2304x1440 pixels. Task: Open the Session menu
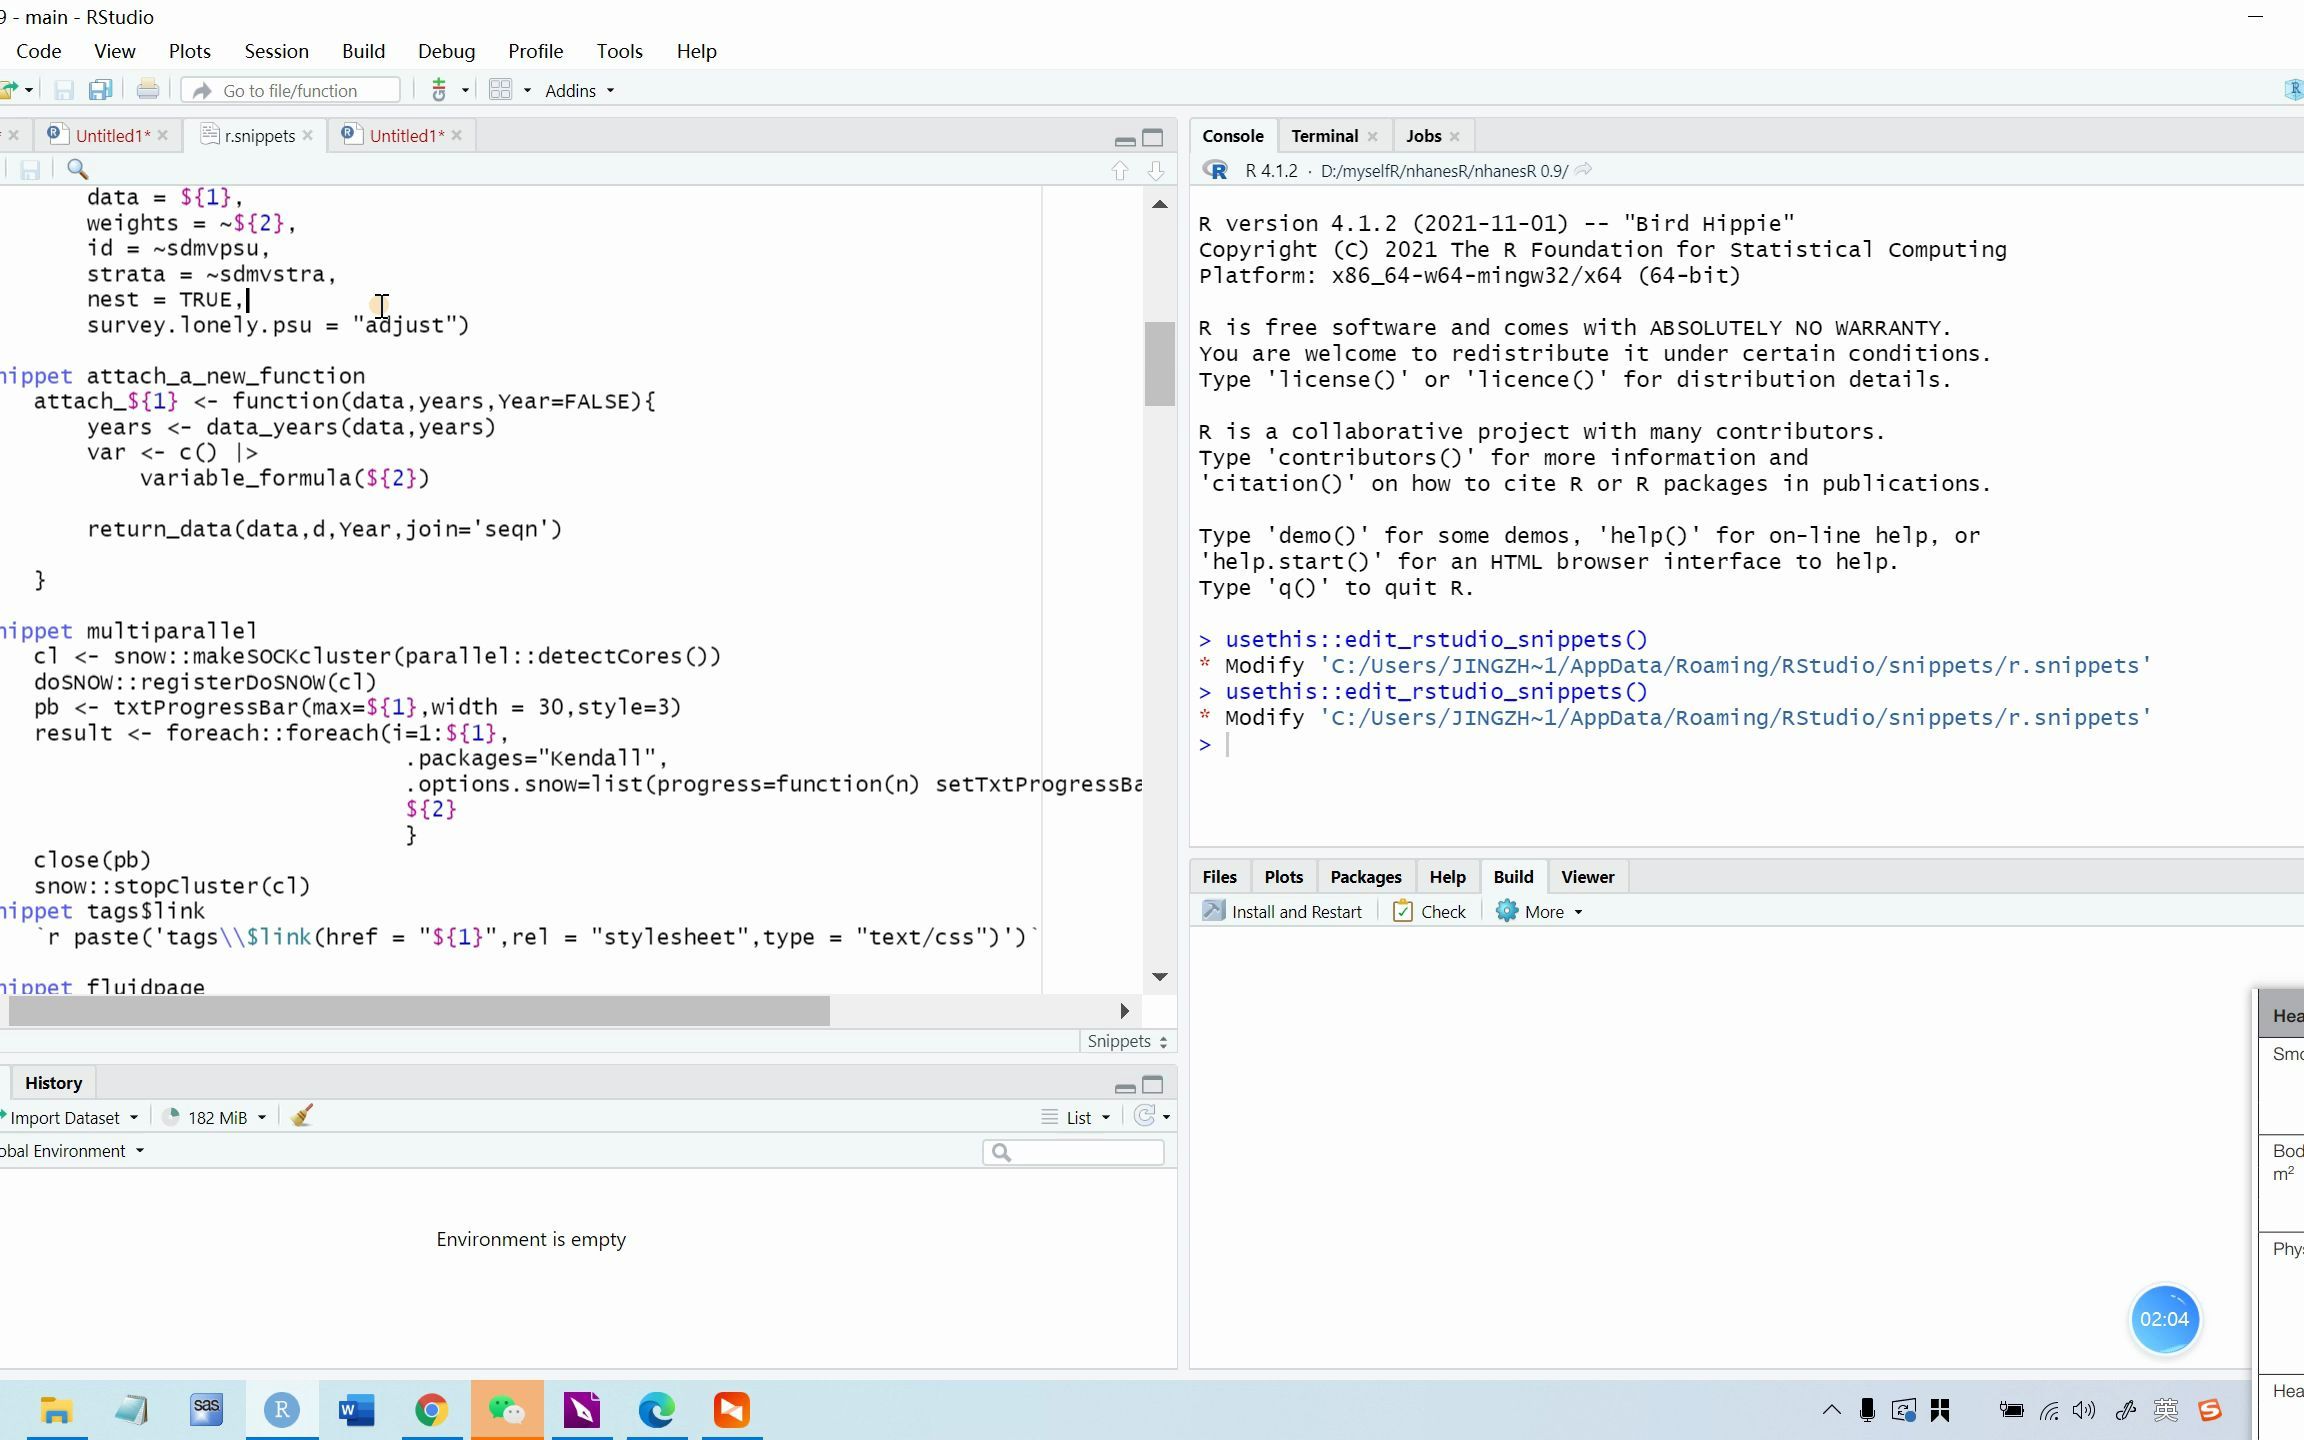pyautogui.click(x=276, y=51)
